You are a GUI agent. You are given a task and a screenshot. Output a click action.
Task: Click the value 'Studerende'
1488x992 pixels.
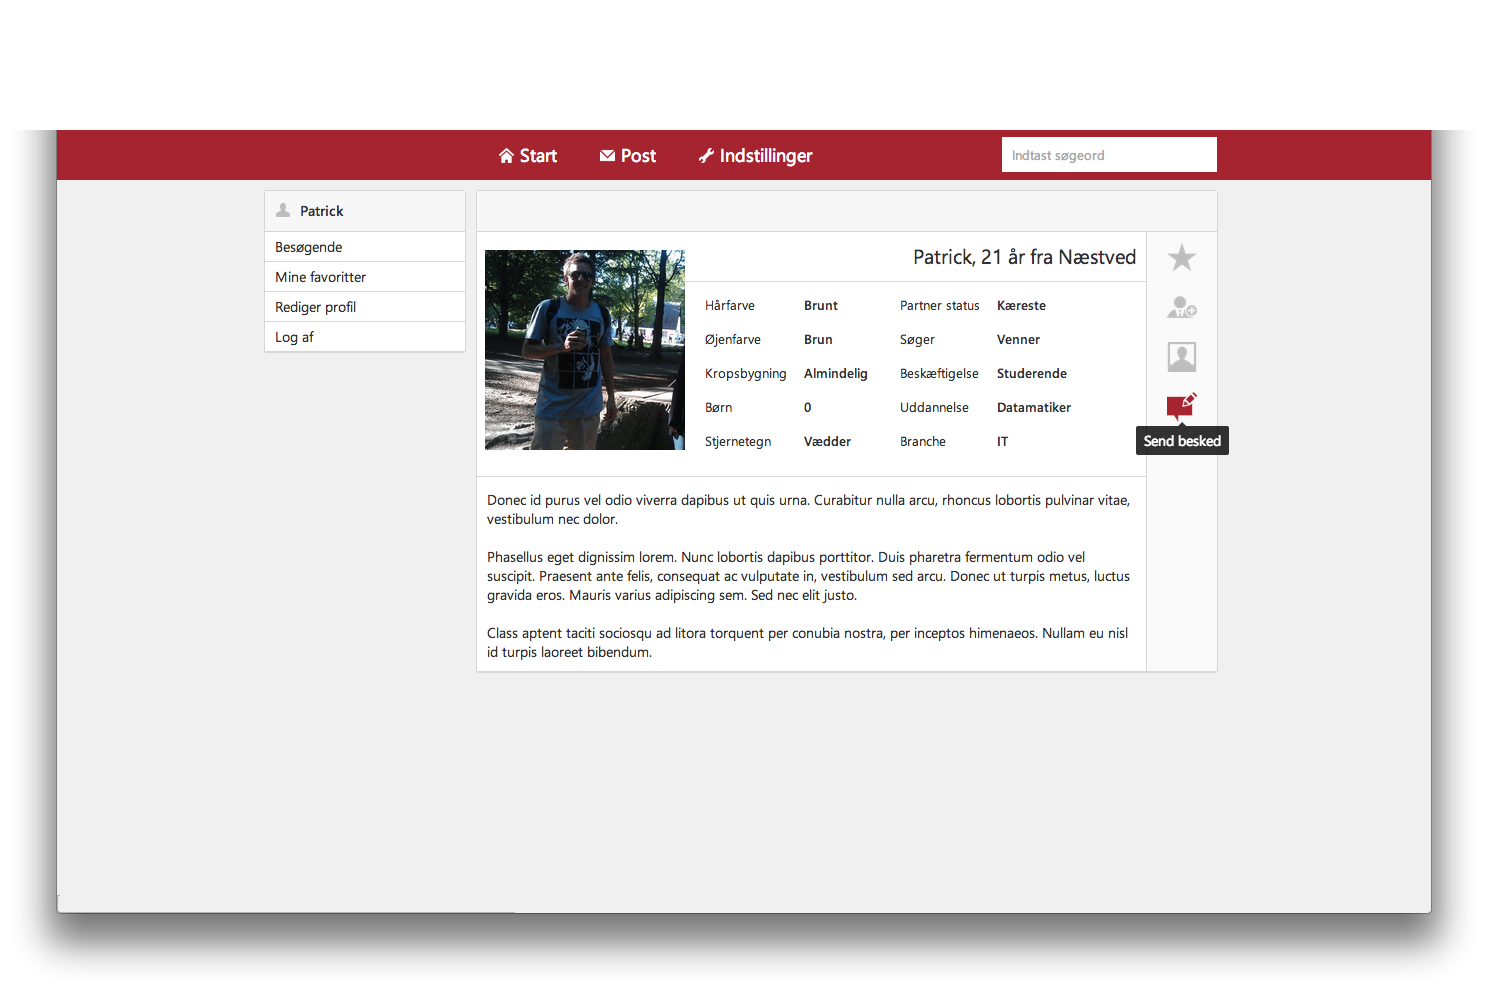(1032, 374)
